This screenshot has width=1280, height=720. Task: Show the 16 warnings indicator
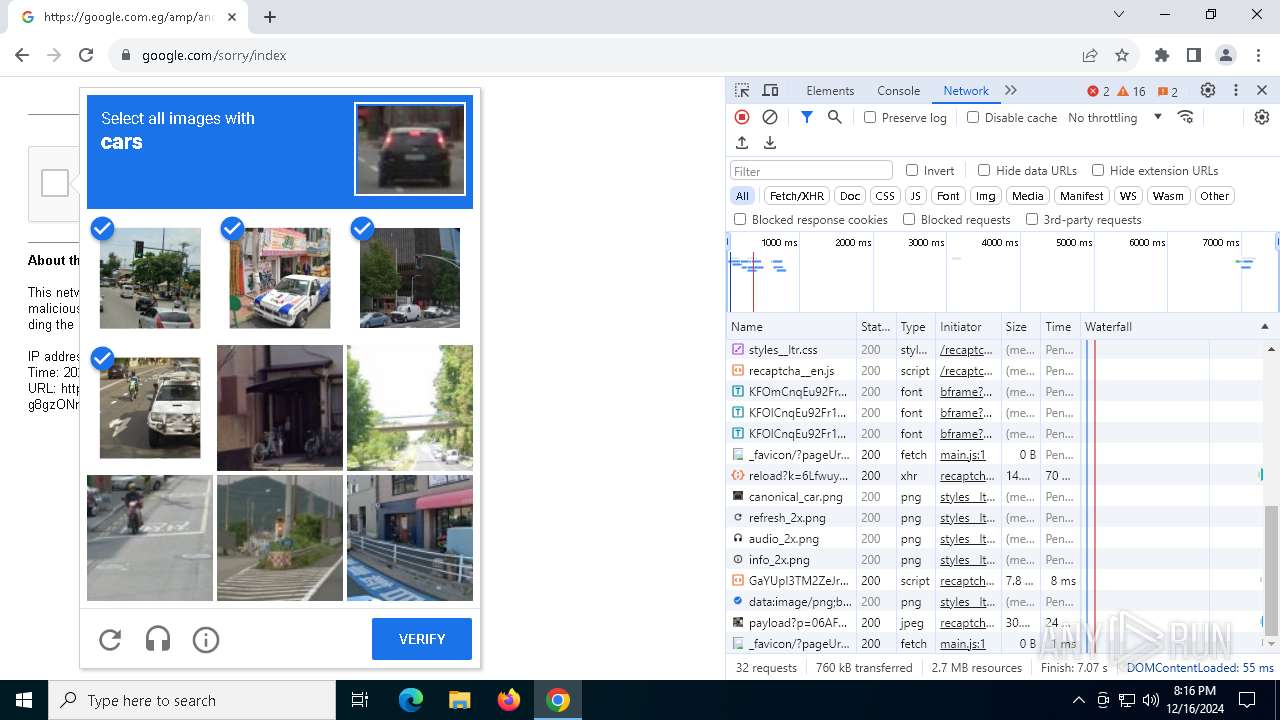click(1132, 91)
